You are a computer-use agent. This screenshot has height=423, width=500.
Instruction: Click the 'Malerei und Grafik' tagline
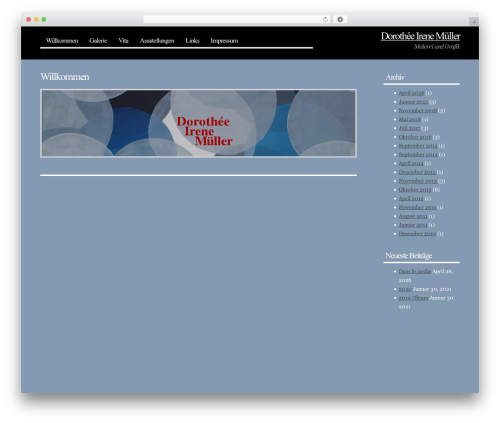click(437, 47)
